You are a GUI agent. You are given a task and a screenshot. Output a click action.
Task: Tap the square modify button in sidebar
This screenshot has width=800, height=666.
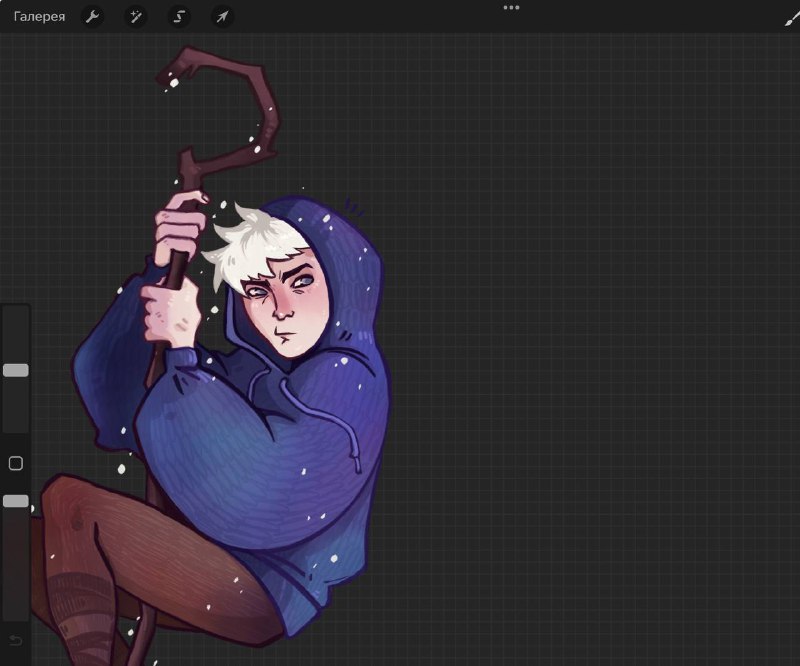pos(16,463)
